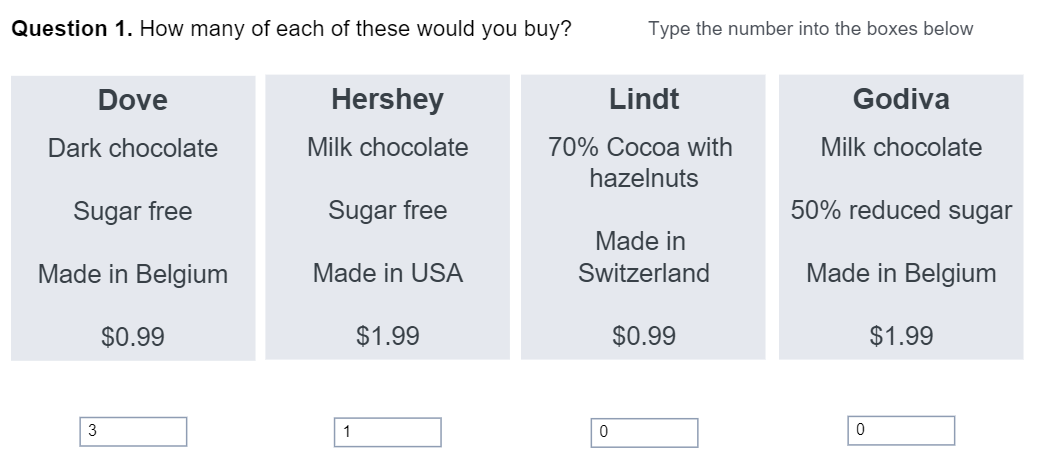Click 'Made in Switzerland' text on Lindt
The image size is (1037, 455).
point(643,257)
